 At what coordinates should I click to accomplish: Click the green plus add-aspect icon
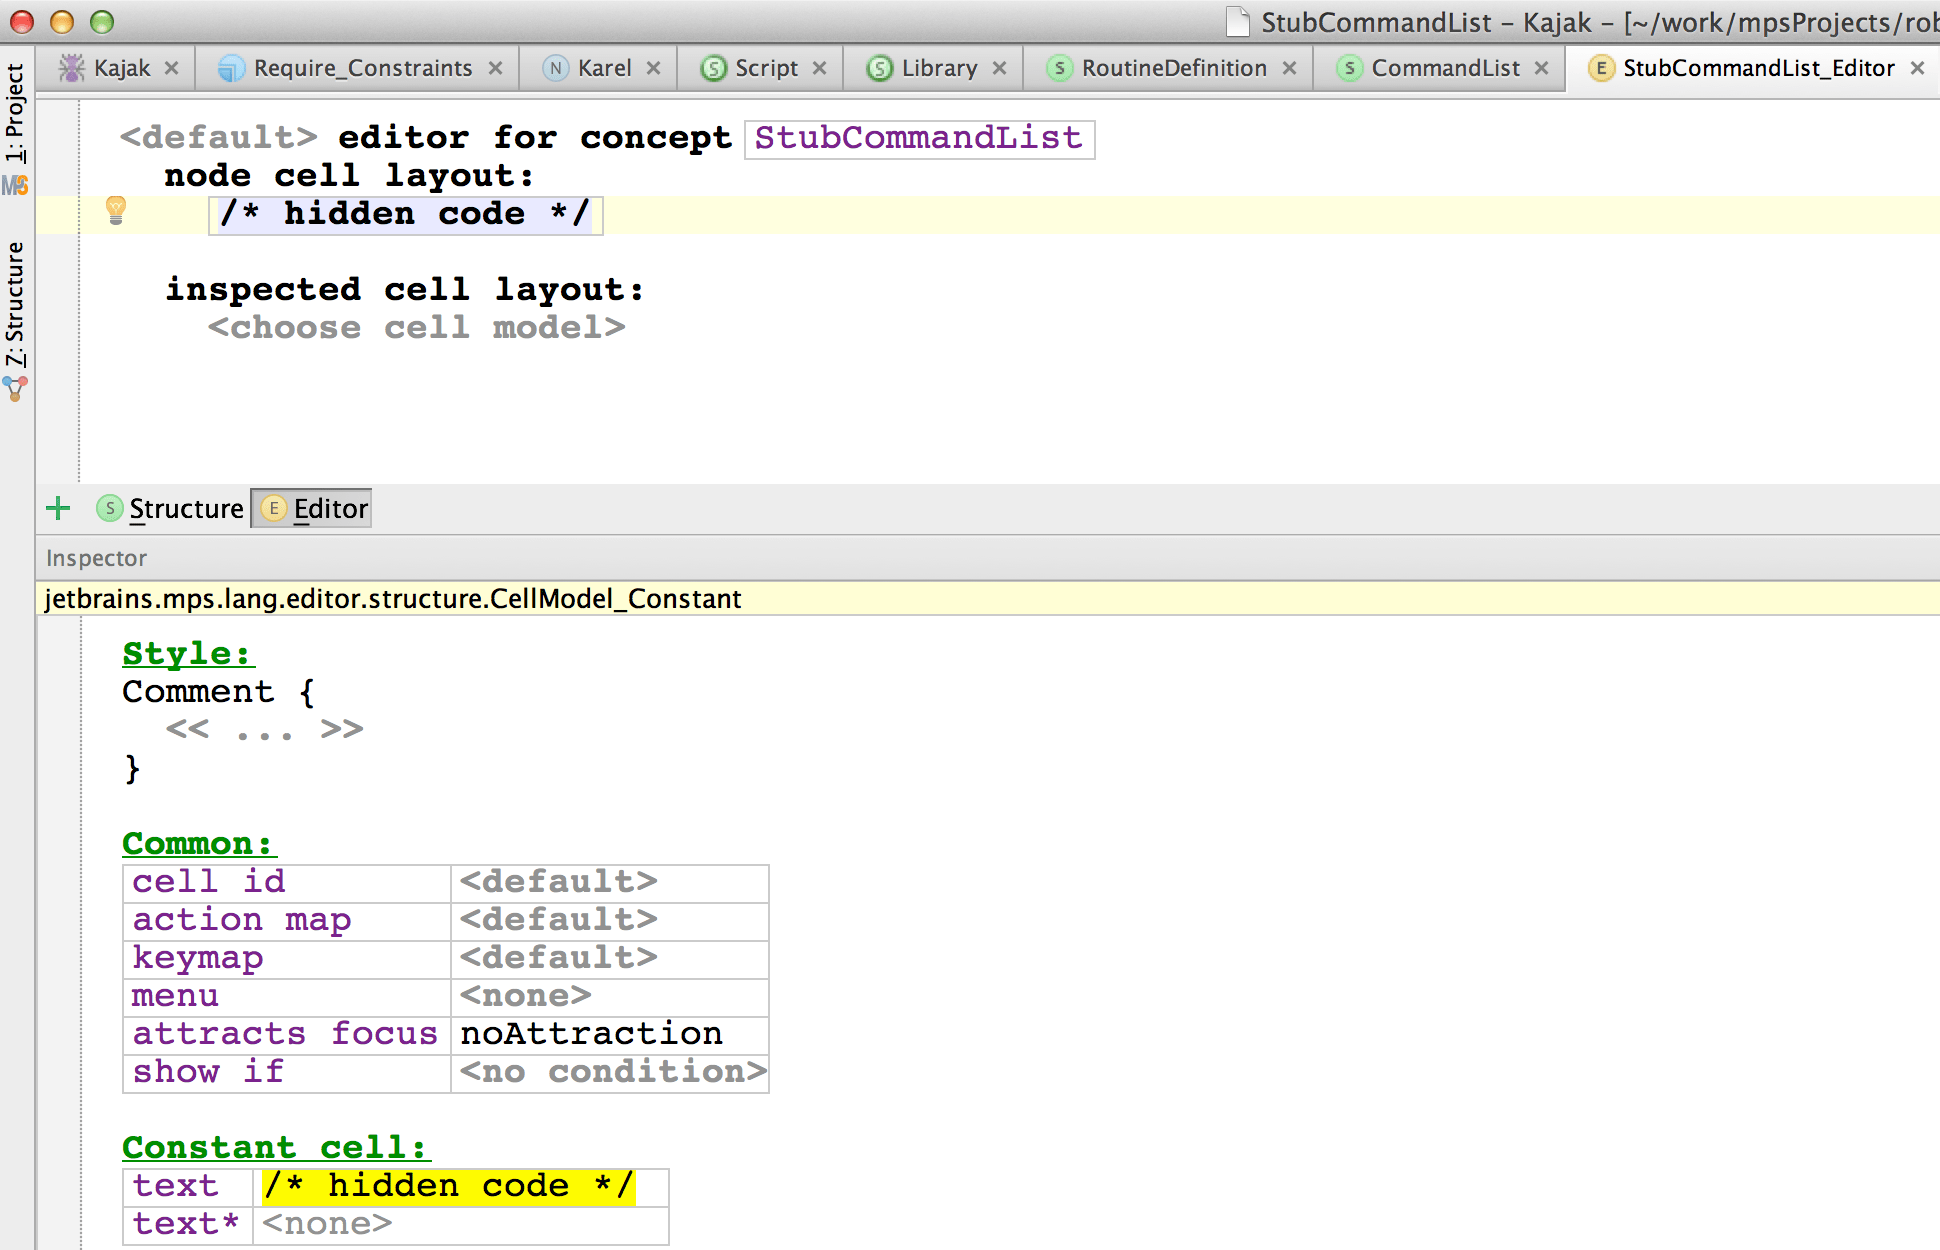pyautogui.click(x=58, y=509)
